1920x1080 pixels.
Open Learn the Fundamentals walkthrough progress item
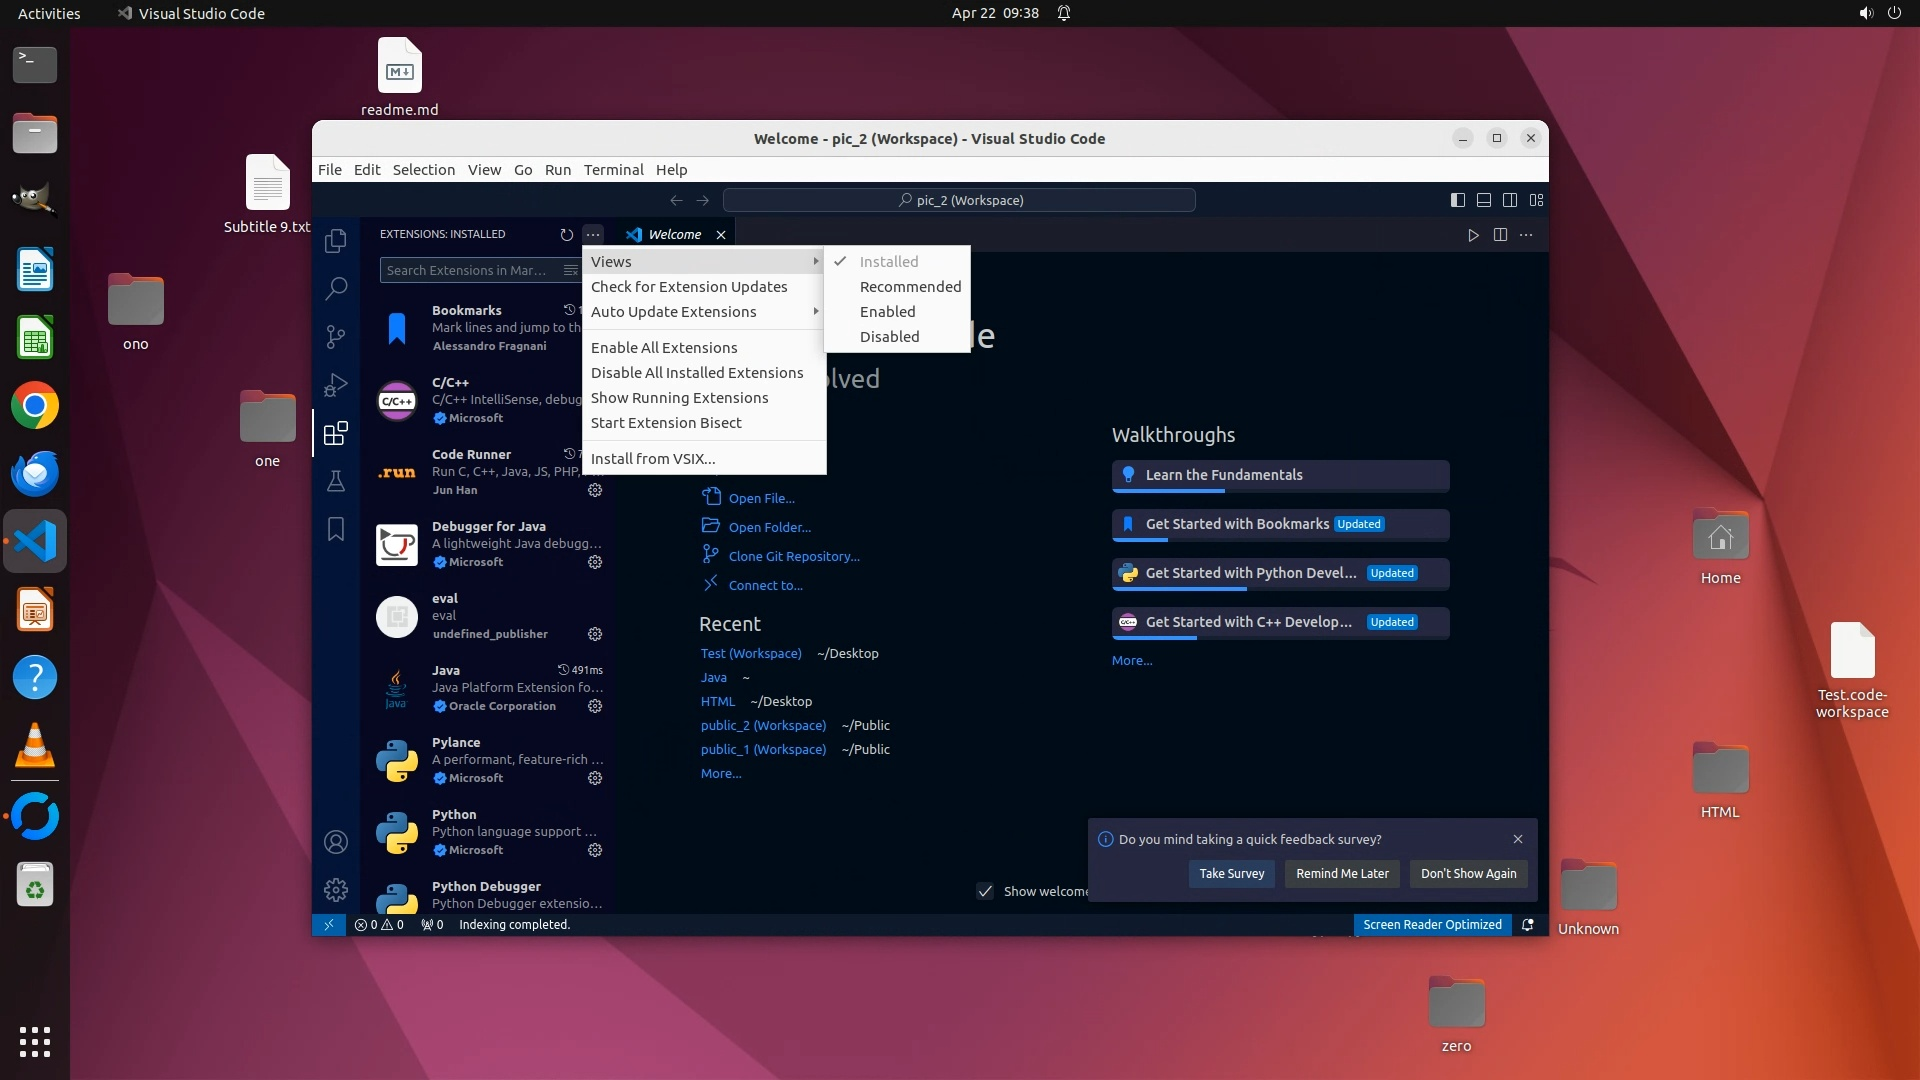click(x=1280, y=475)
